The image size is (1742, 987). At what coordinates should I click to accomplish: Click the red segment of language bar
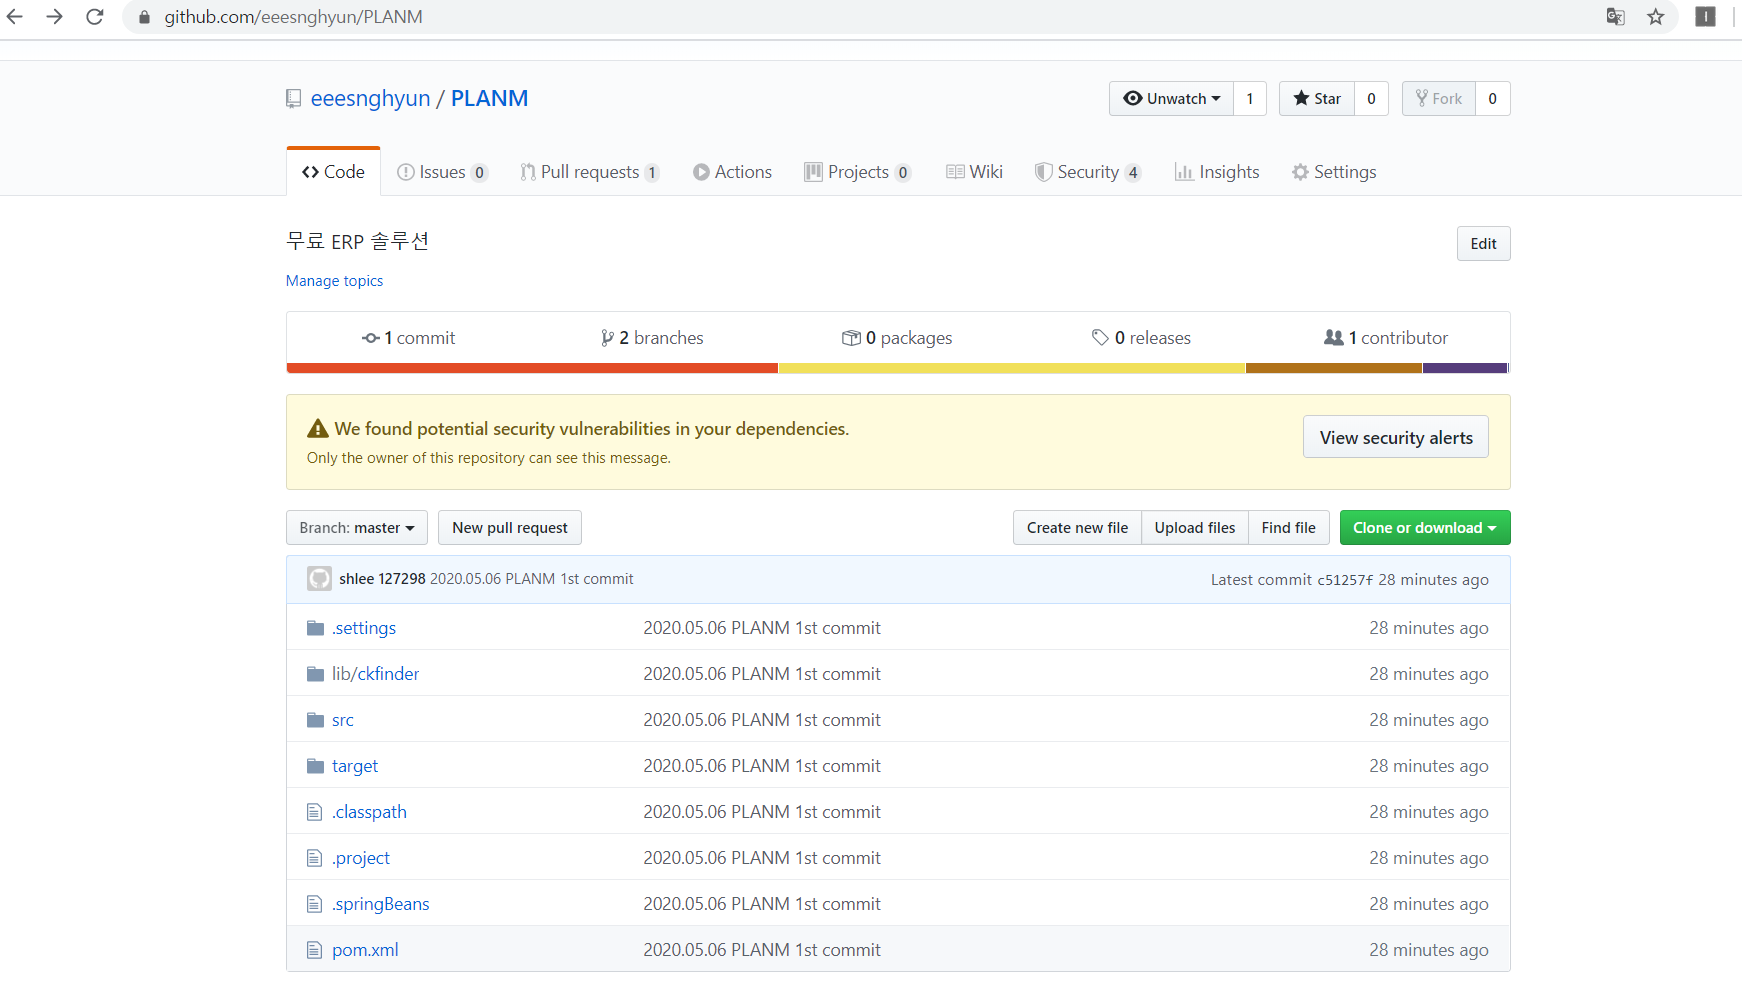click(532, 368)
